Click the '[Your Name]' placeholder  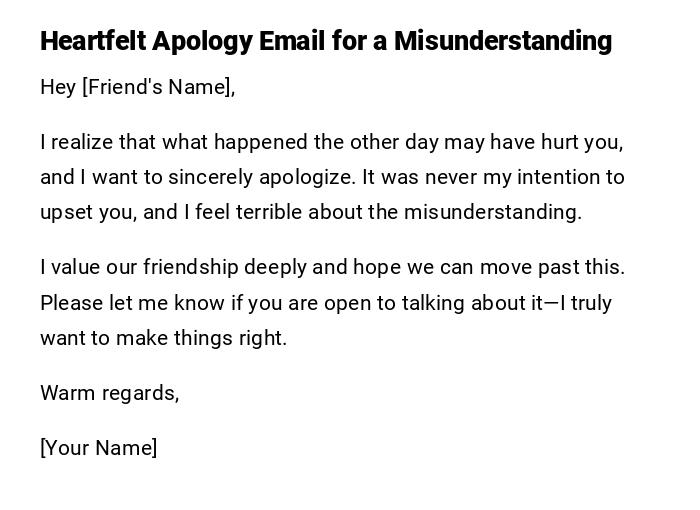[98, 448]
